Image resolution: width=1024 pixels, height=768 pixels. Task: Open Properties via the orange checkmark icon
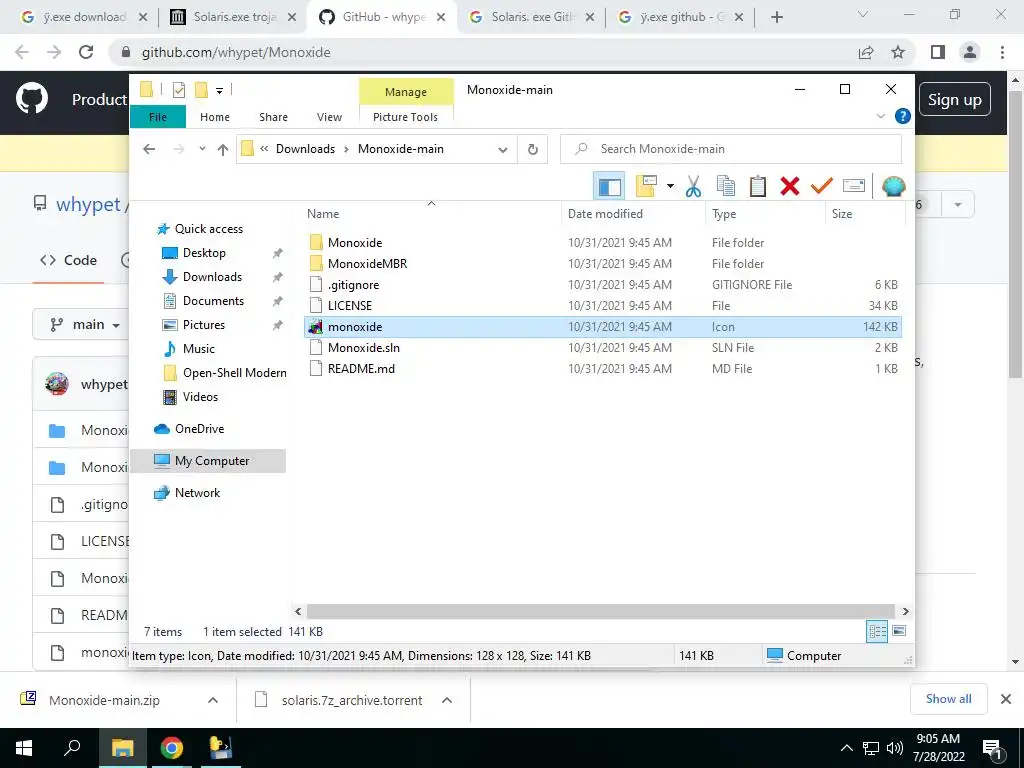click(822, 187)
